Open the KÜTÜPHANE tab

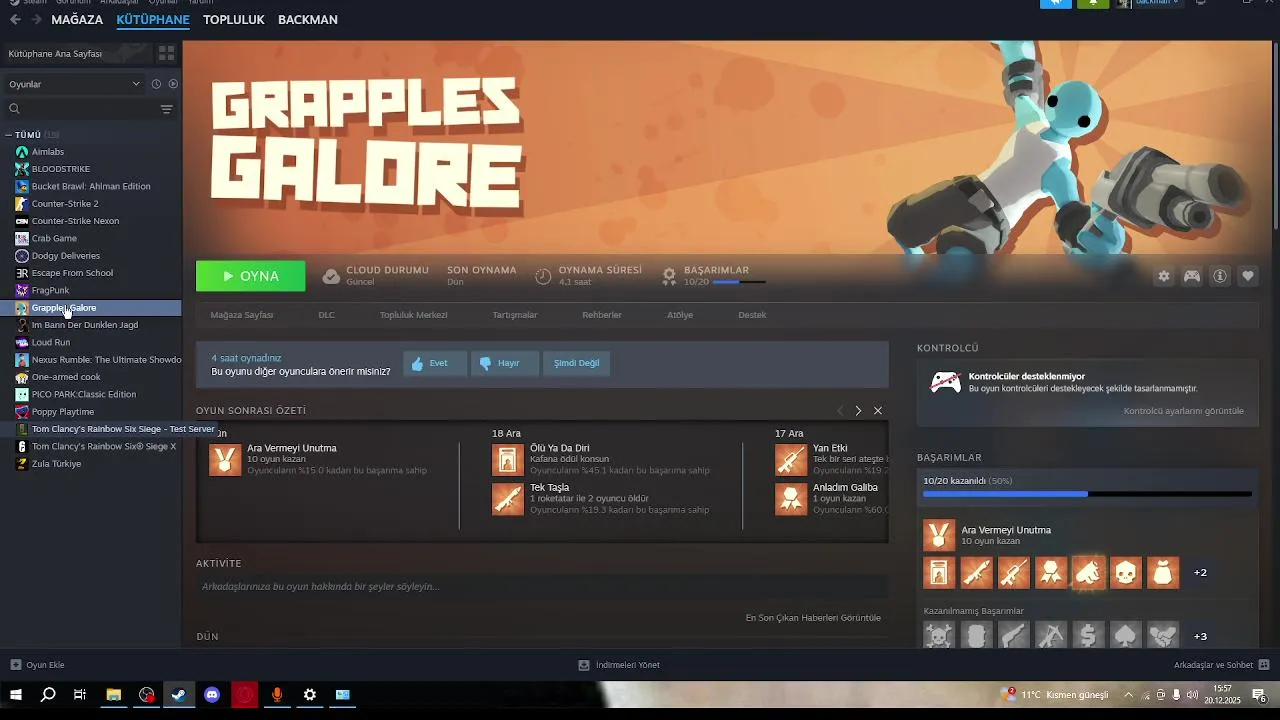(153, 19)
